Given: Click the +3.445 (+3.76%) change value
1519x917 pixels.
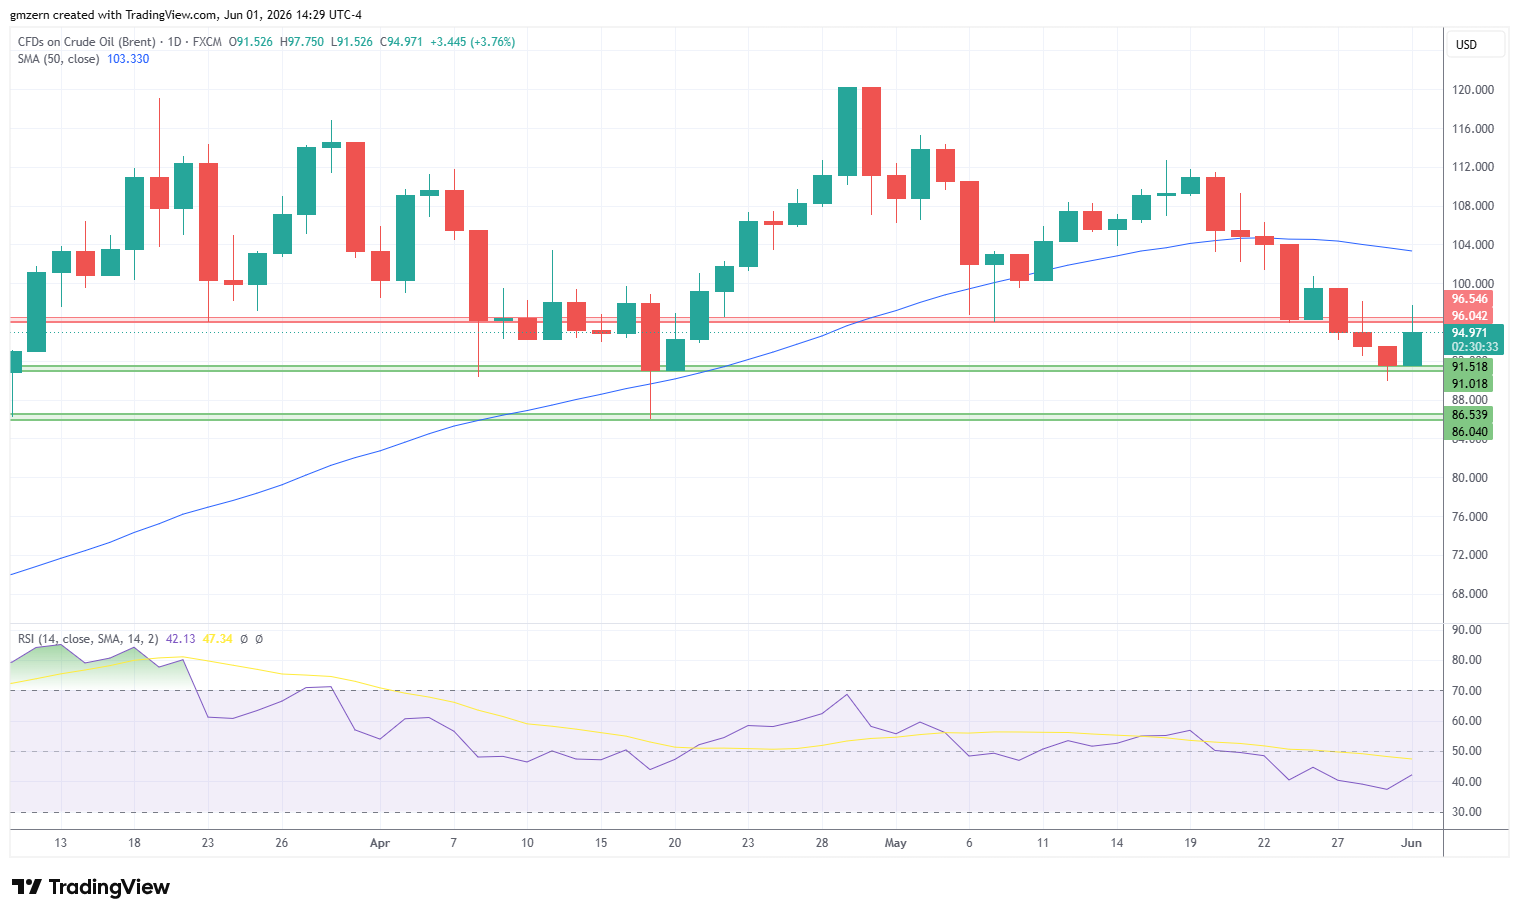Looking at the screenshot, I should (473, 42).
